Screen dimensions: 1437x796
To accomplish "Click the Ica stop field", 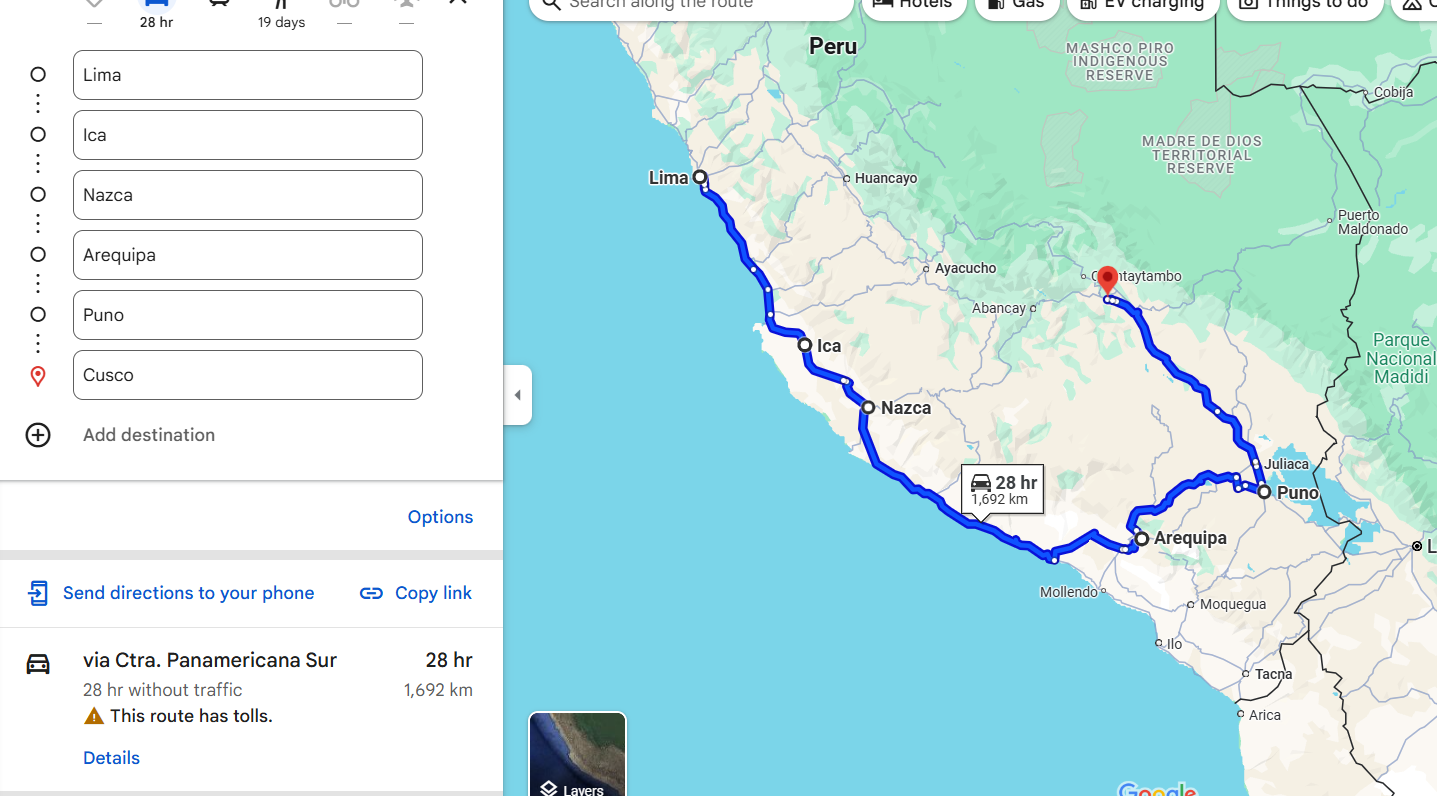I will [248, 135].
